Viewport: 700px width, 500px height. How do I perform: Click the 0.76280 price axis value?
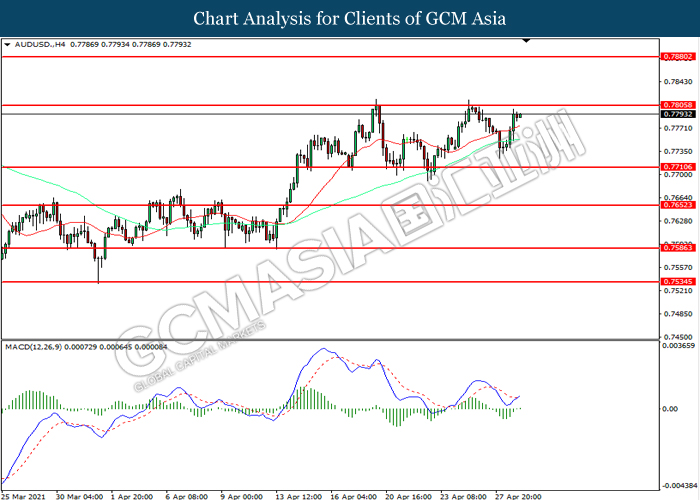point(678,221)
